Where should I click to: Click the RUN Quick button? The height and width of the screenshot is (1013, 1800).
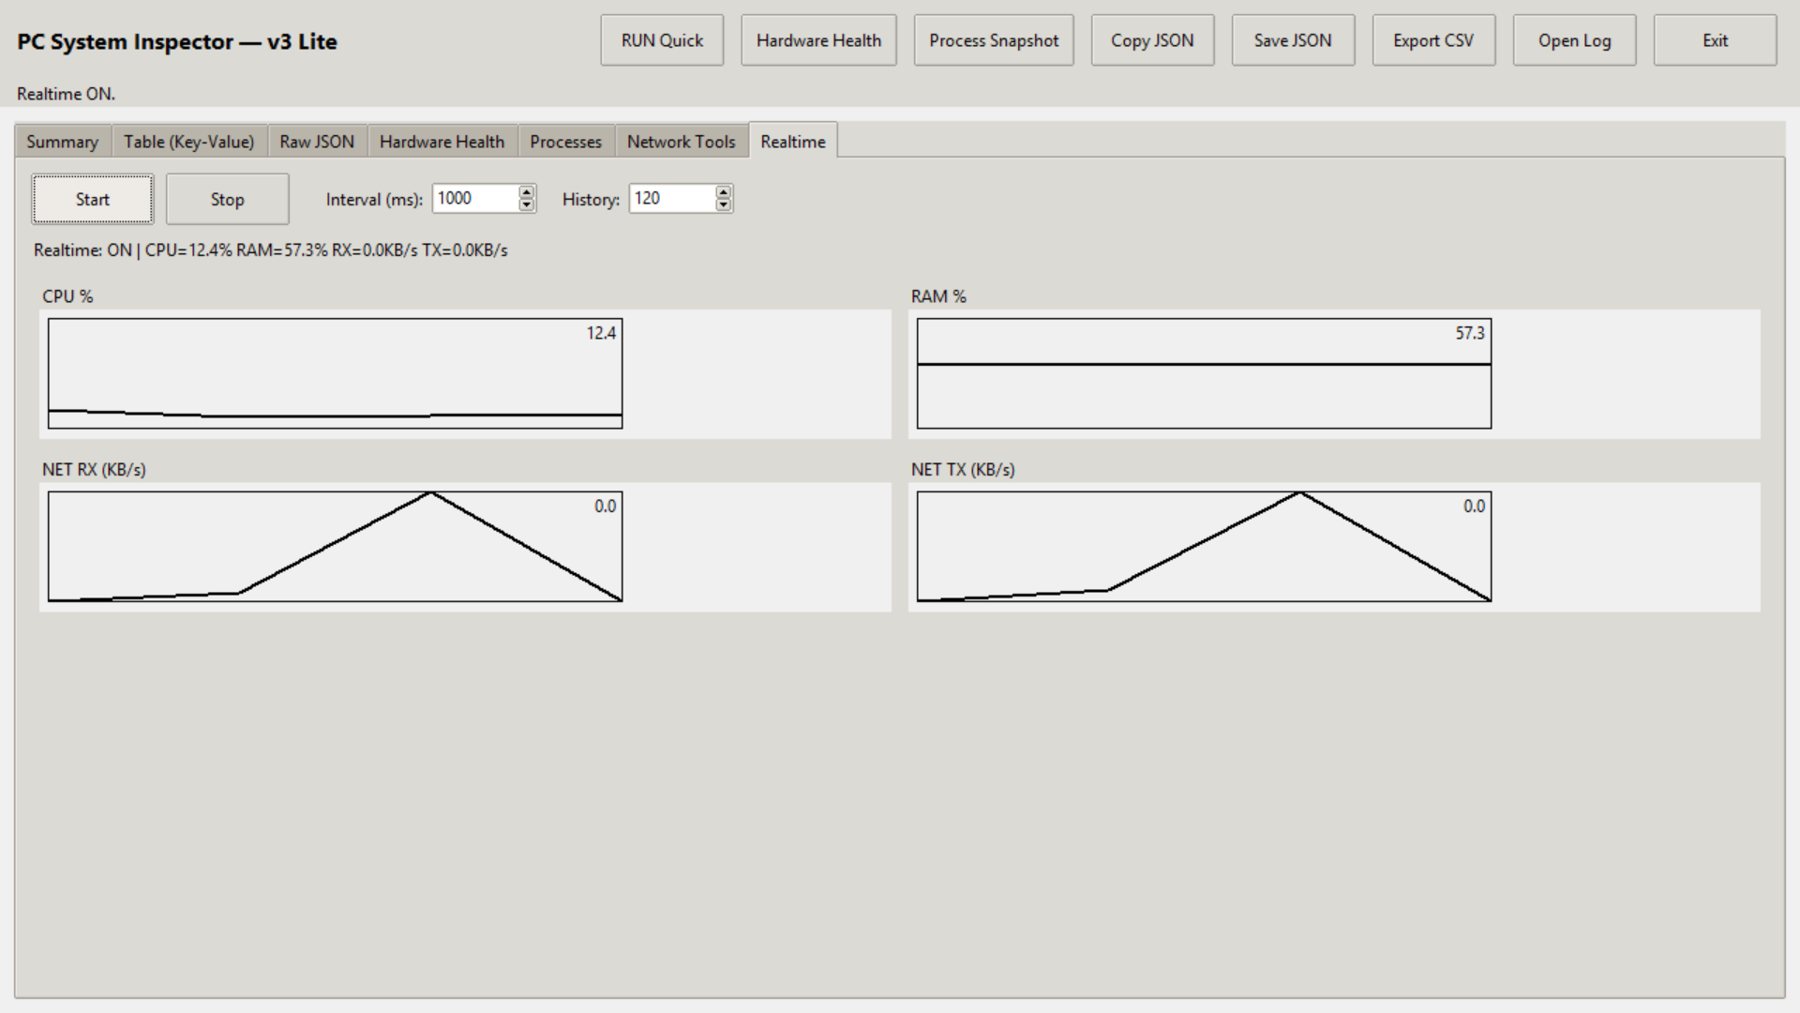click(661, 41)
